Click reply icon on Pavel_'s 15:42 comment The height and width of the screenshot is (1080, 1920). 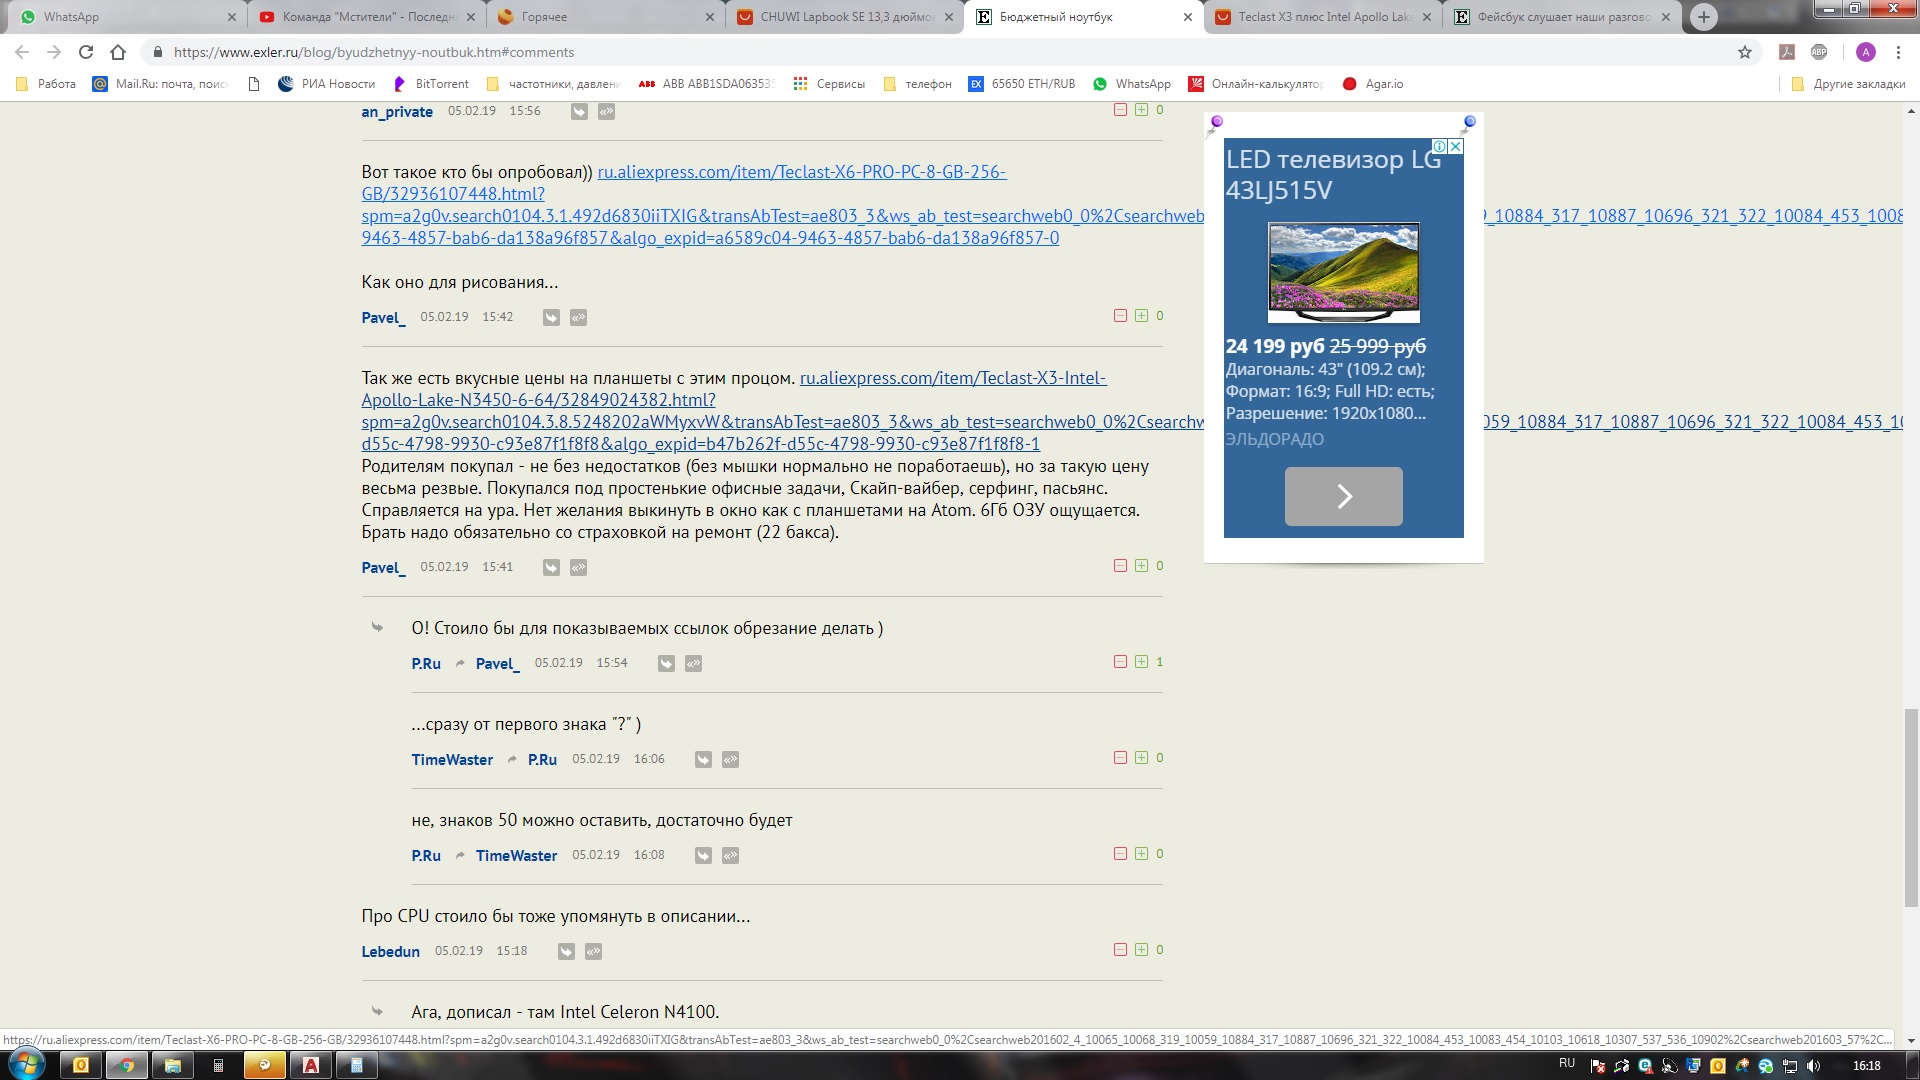[x=551, y=317]
